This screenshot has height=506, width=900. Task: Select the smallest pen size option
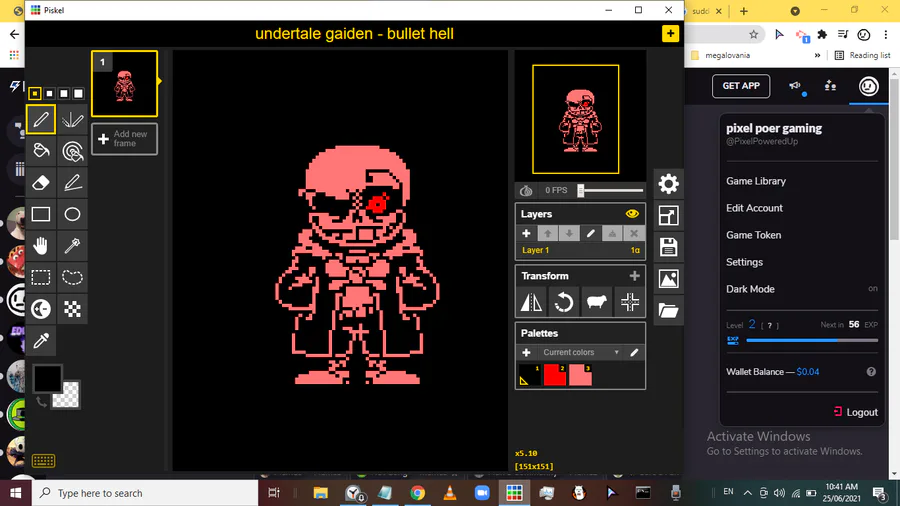click(x=34, y=94)
